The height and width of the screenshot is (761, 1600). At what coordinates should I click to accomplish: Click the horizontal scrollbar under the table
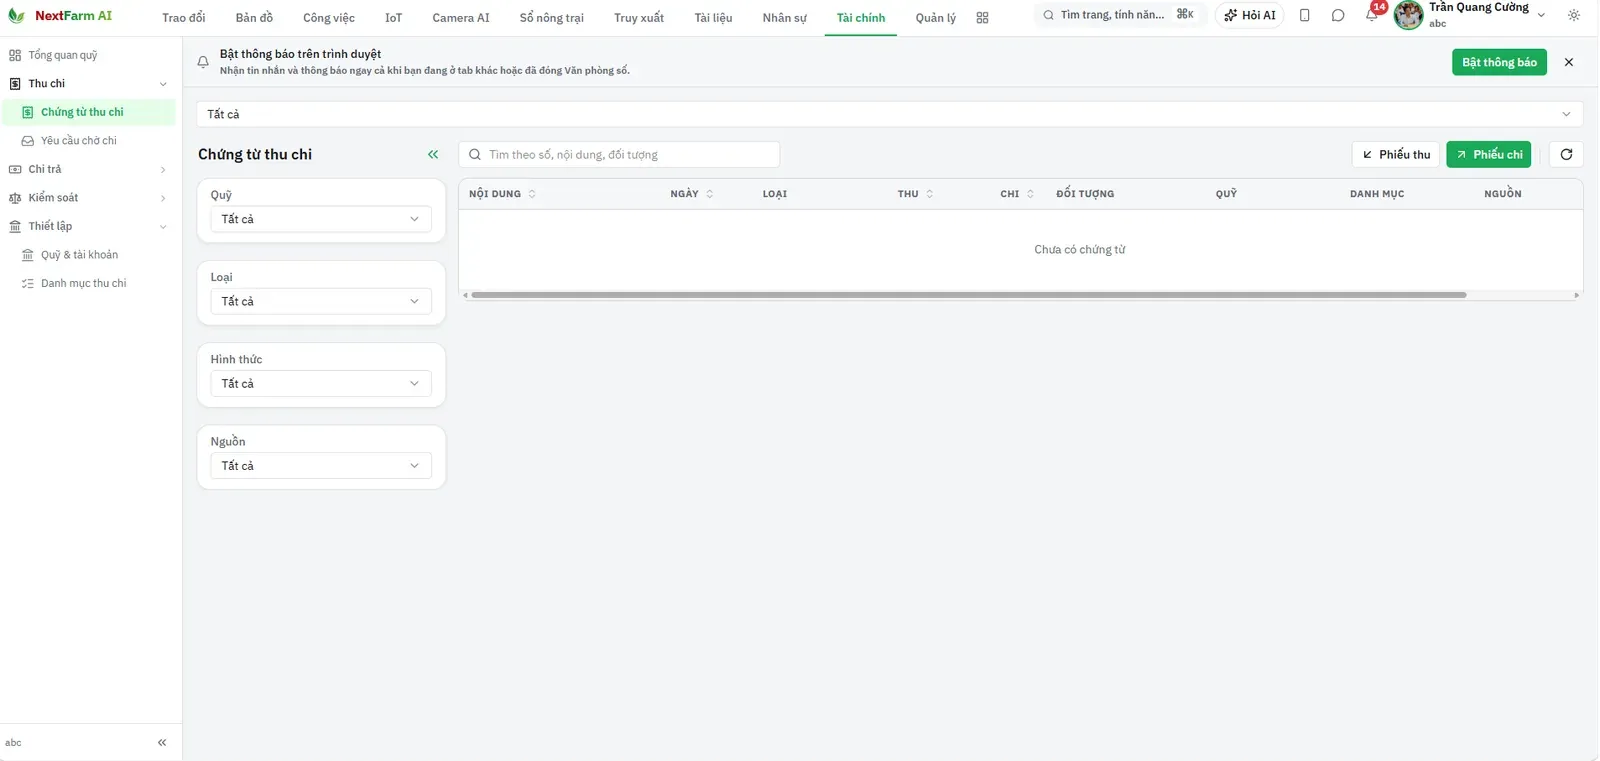tap(968, 295)
